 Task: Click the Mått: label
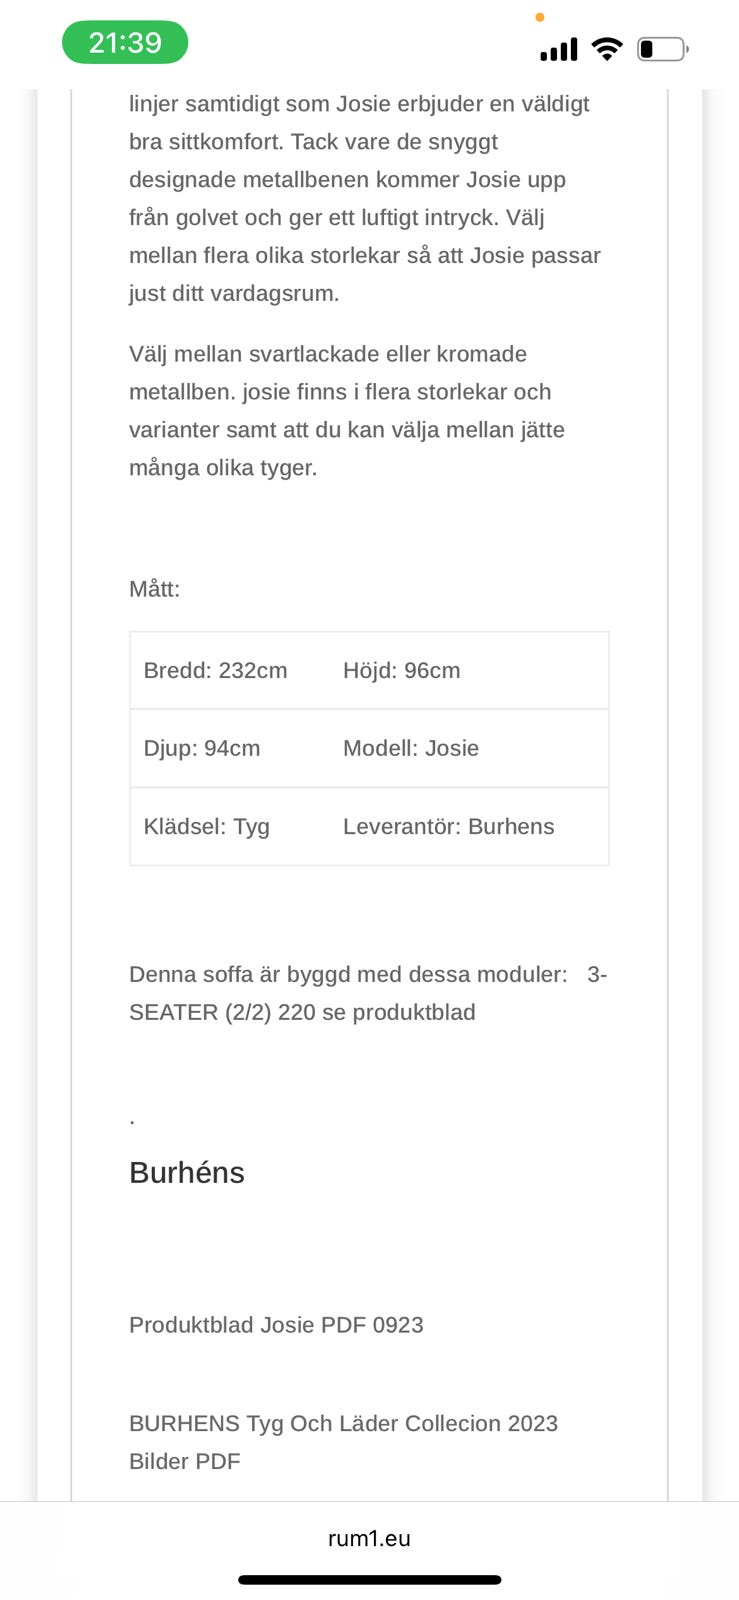point(154,589)
